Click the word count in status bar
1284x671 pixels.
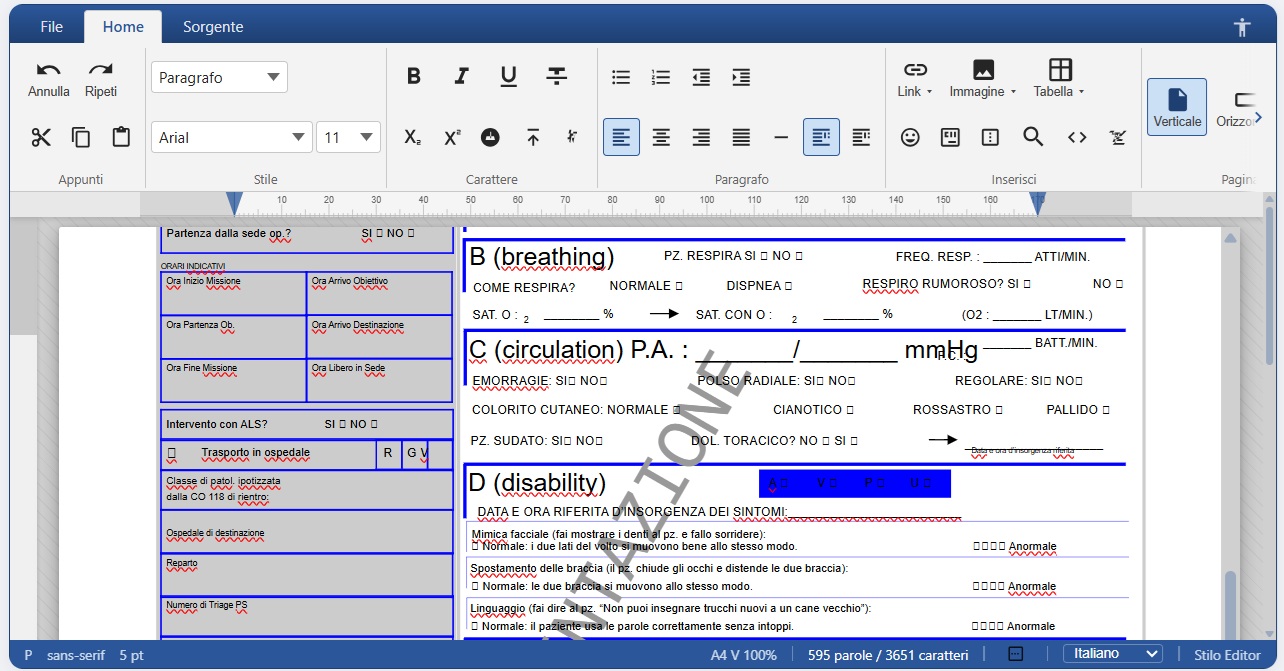click(x=888, y=655)
